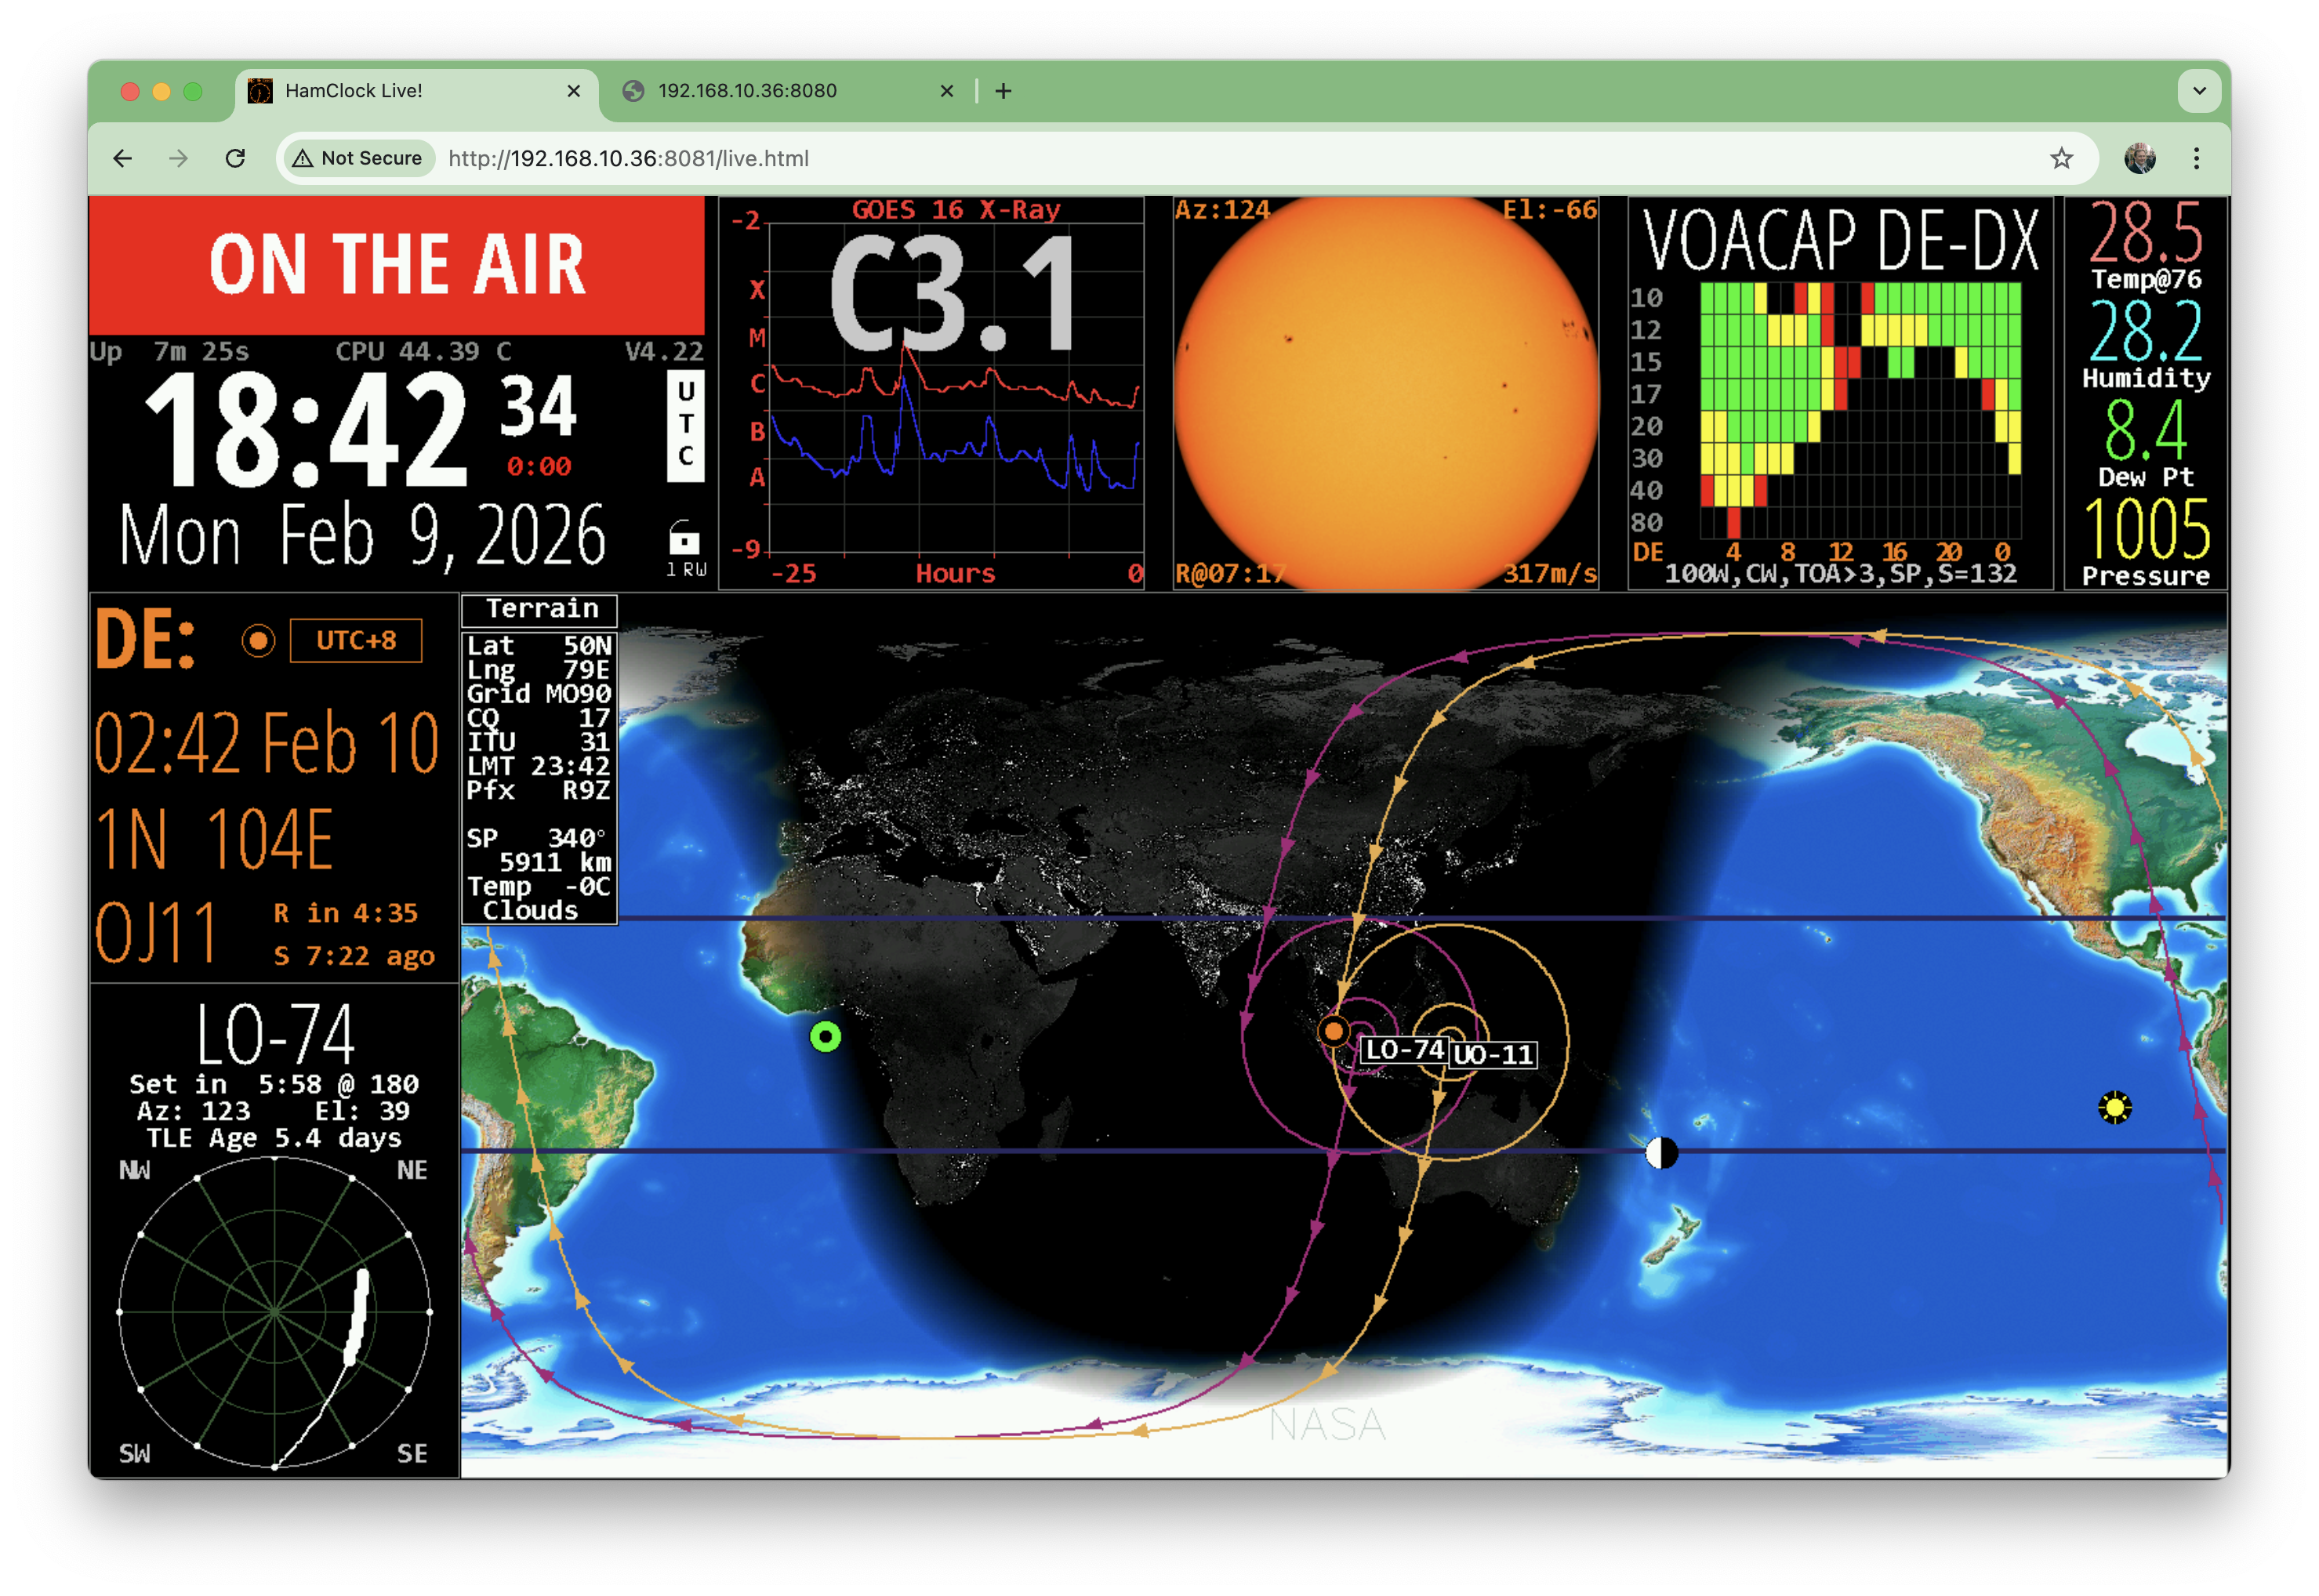Click the VOACAP DE-DX band chart
2319x1596 pixels.
(x=1860, y=410)
